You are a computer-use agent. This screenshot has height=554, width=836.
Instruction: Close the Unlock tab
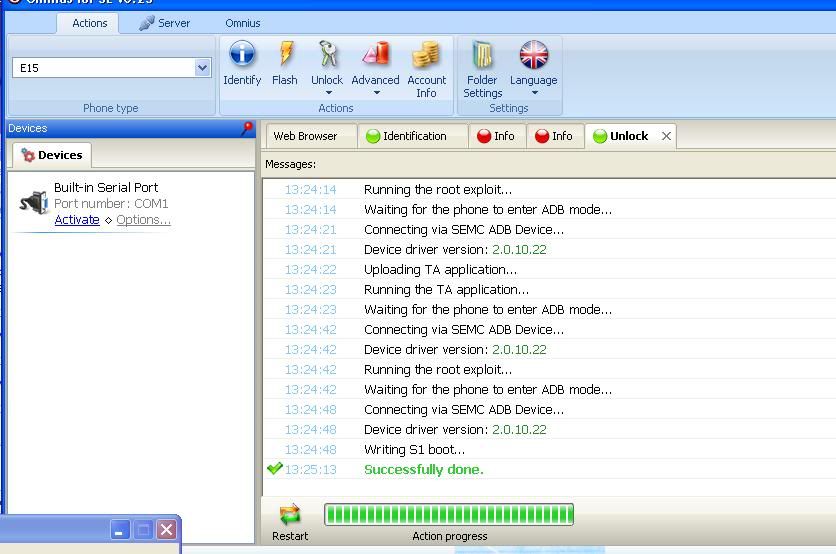tap(666, 136)
